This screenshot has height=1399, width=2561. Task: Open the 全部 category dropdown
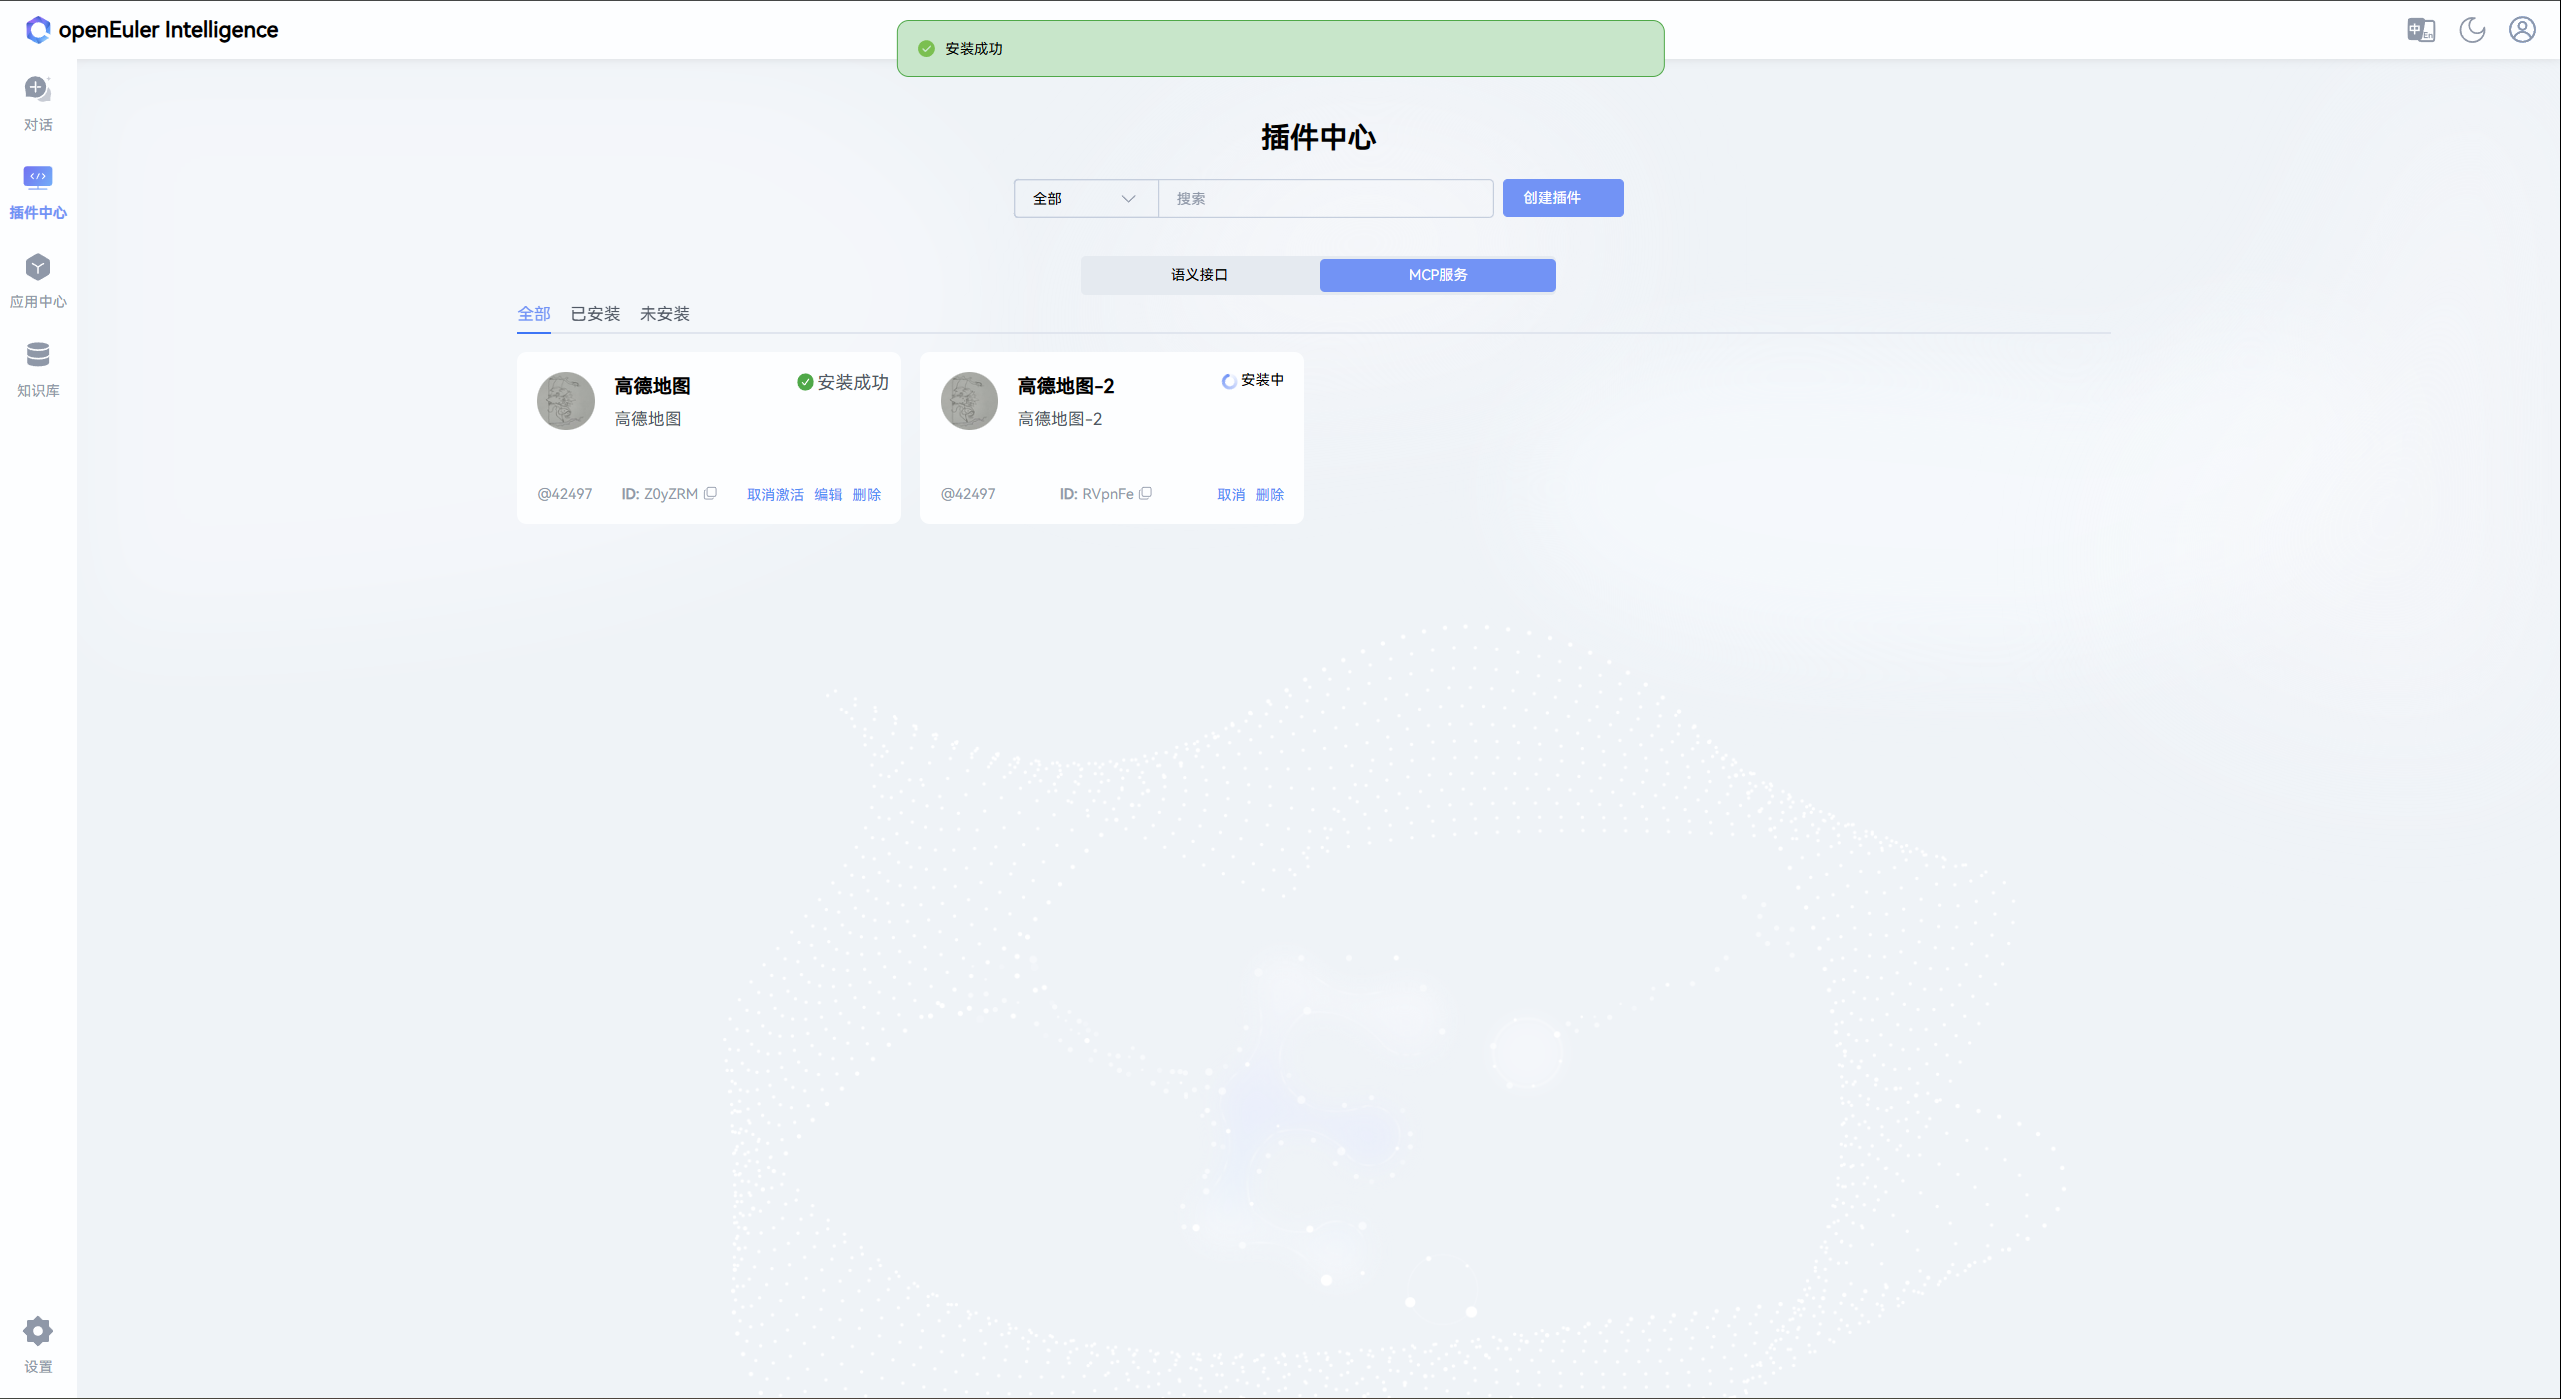pos(1083,198)
